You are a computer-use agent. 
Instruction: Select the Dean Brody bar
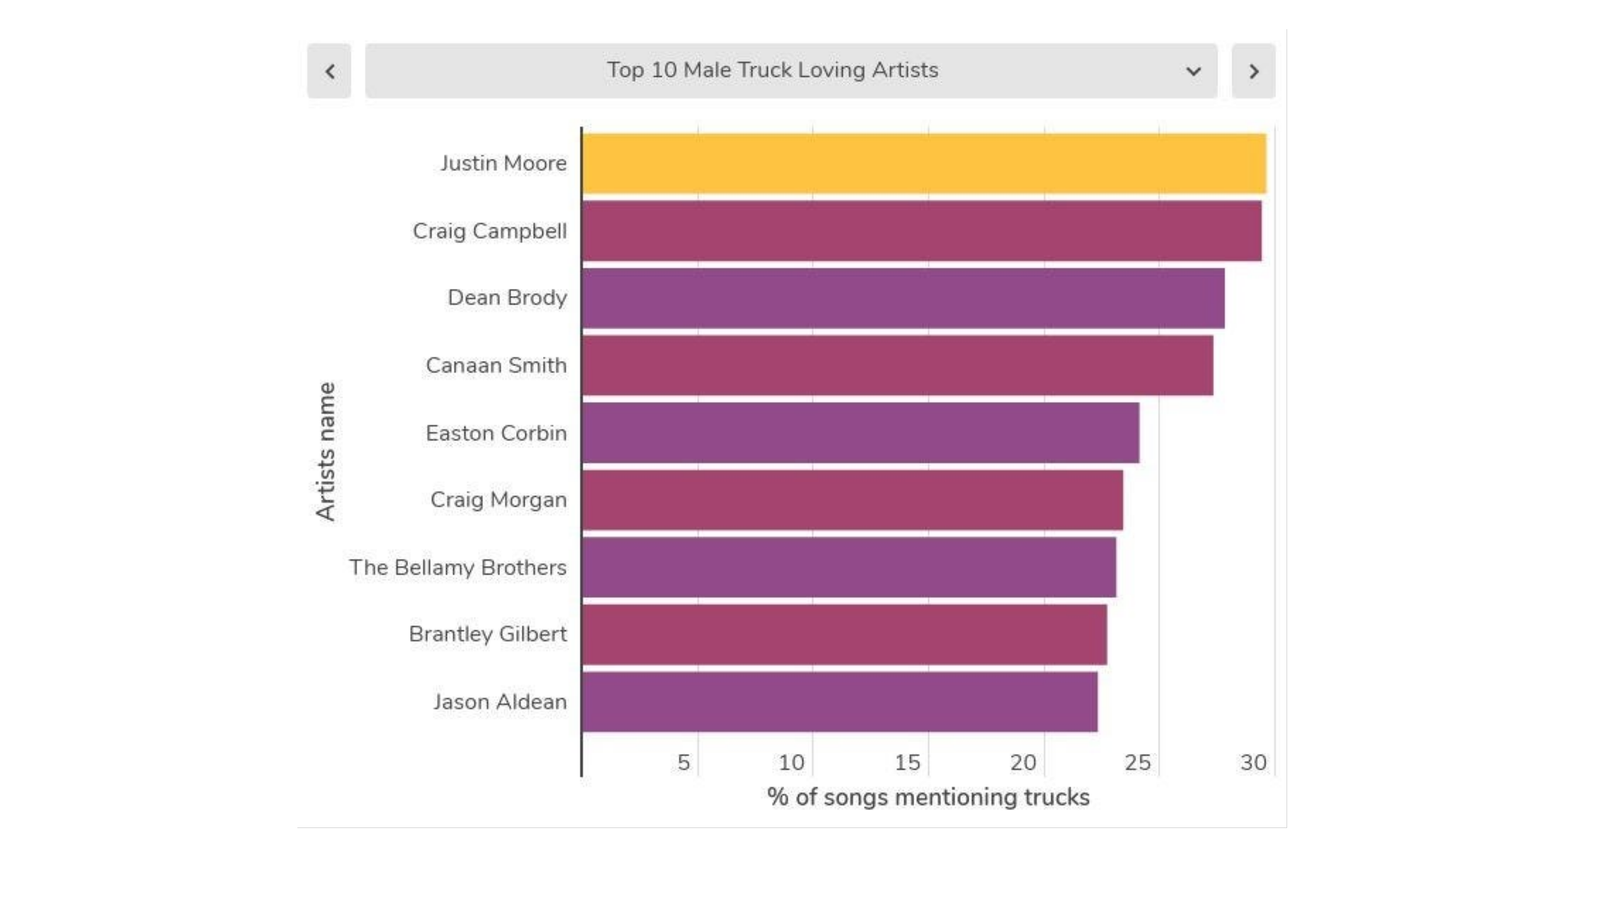tap(903, 298)
